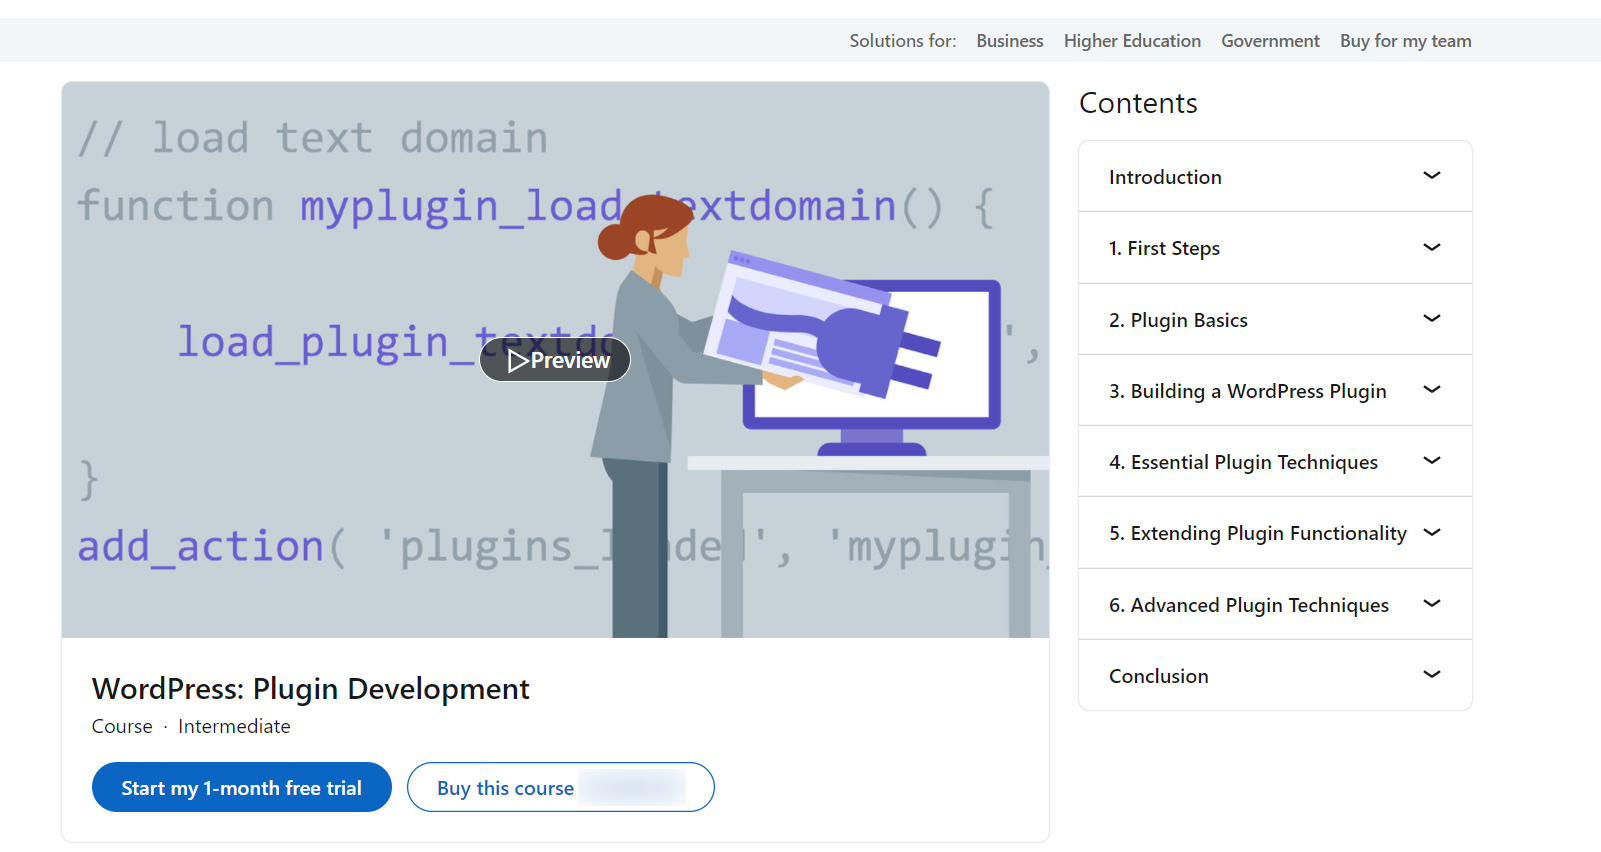Expand 6. Advanced Plugin Techniques chevron

(x=1432, y=604)
